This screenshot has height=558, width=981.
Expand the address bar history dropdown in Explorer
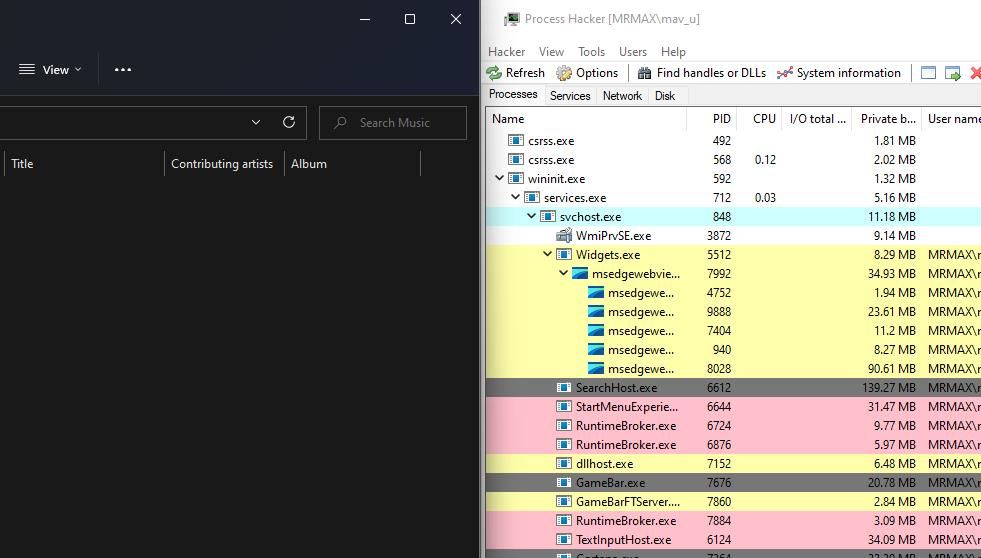256,123
